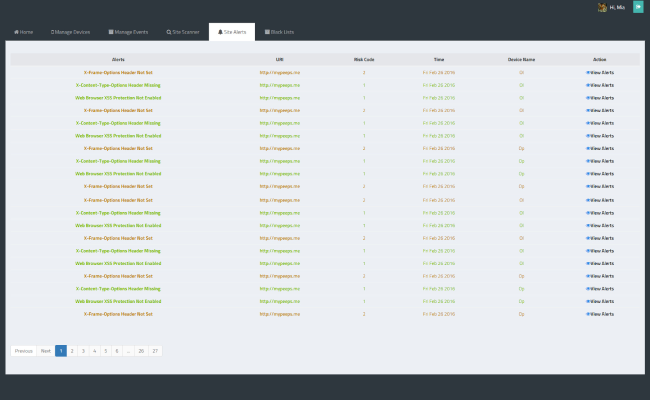
Task: Select the Site Alerts tab
Action: [232, 32]
